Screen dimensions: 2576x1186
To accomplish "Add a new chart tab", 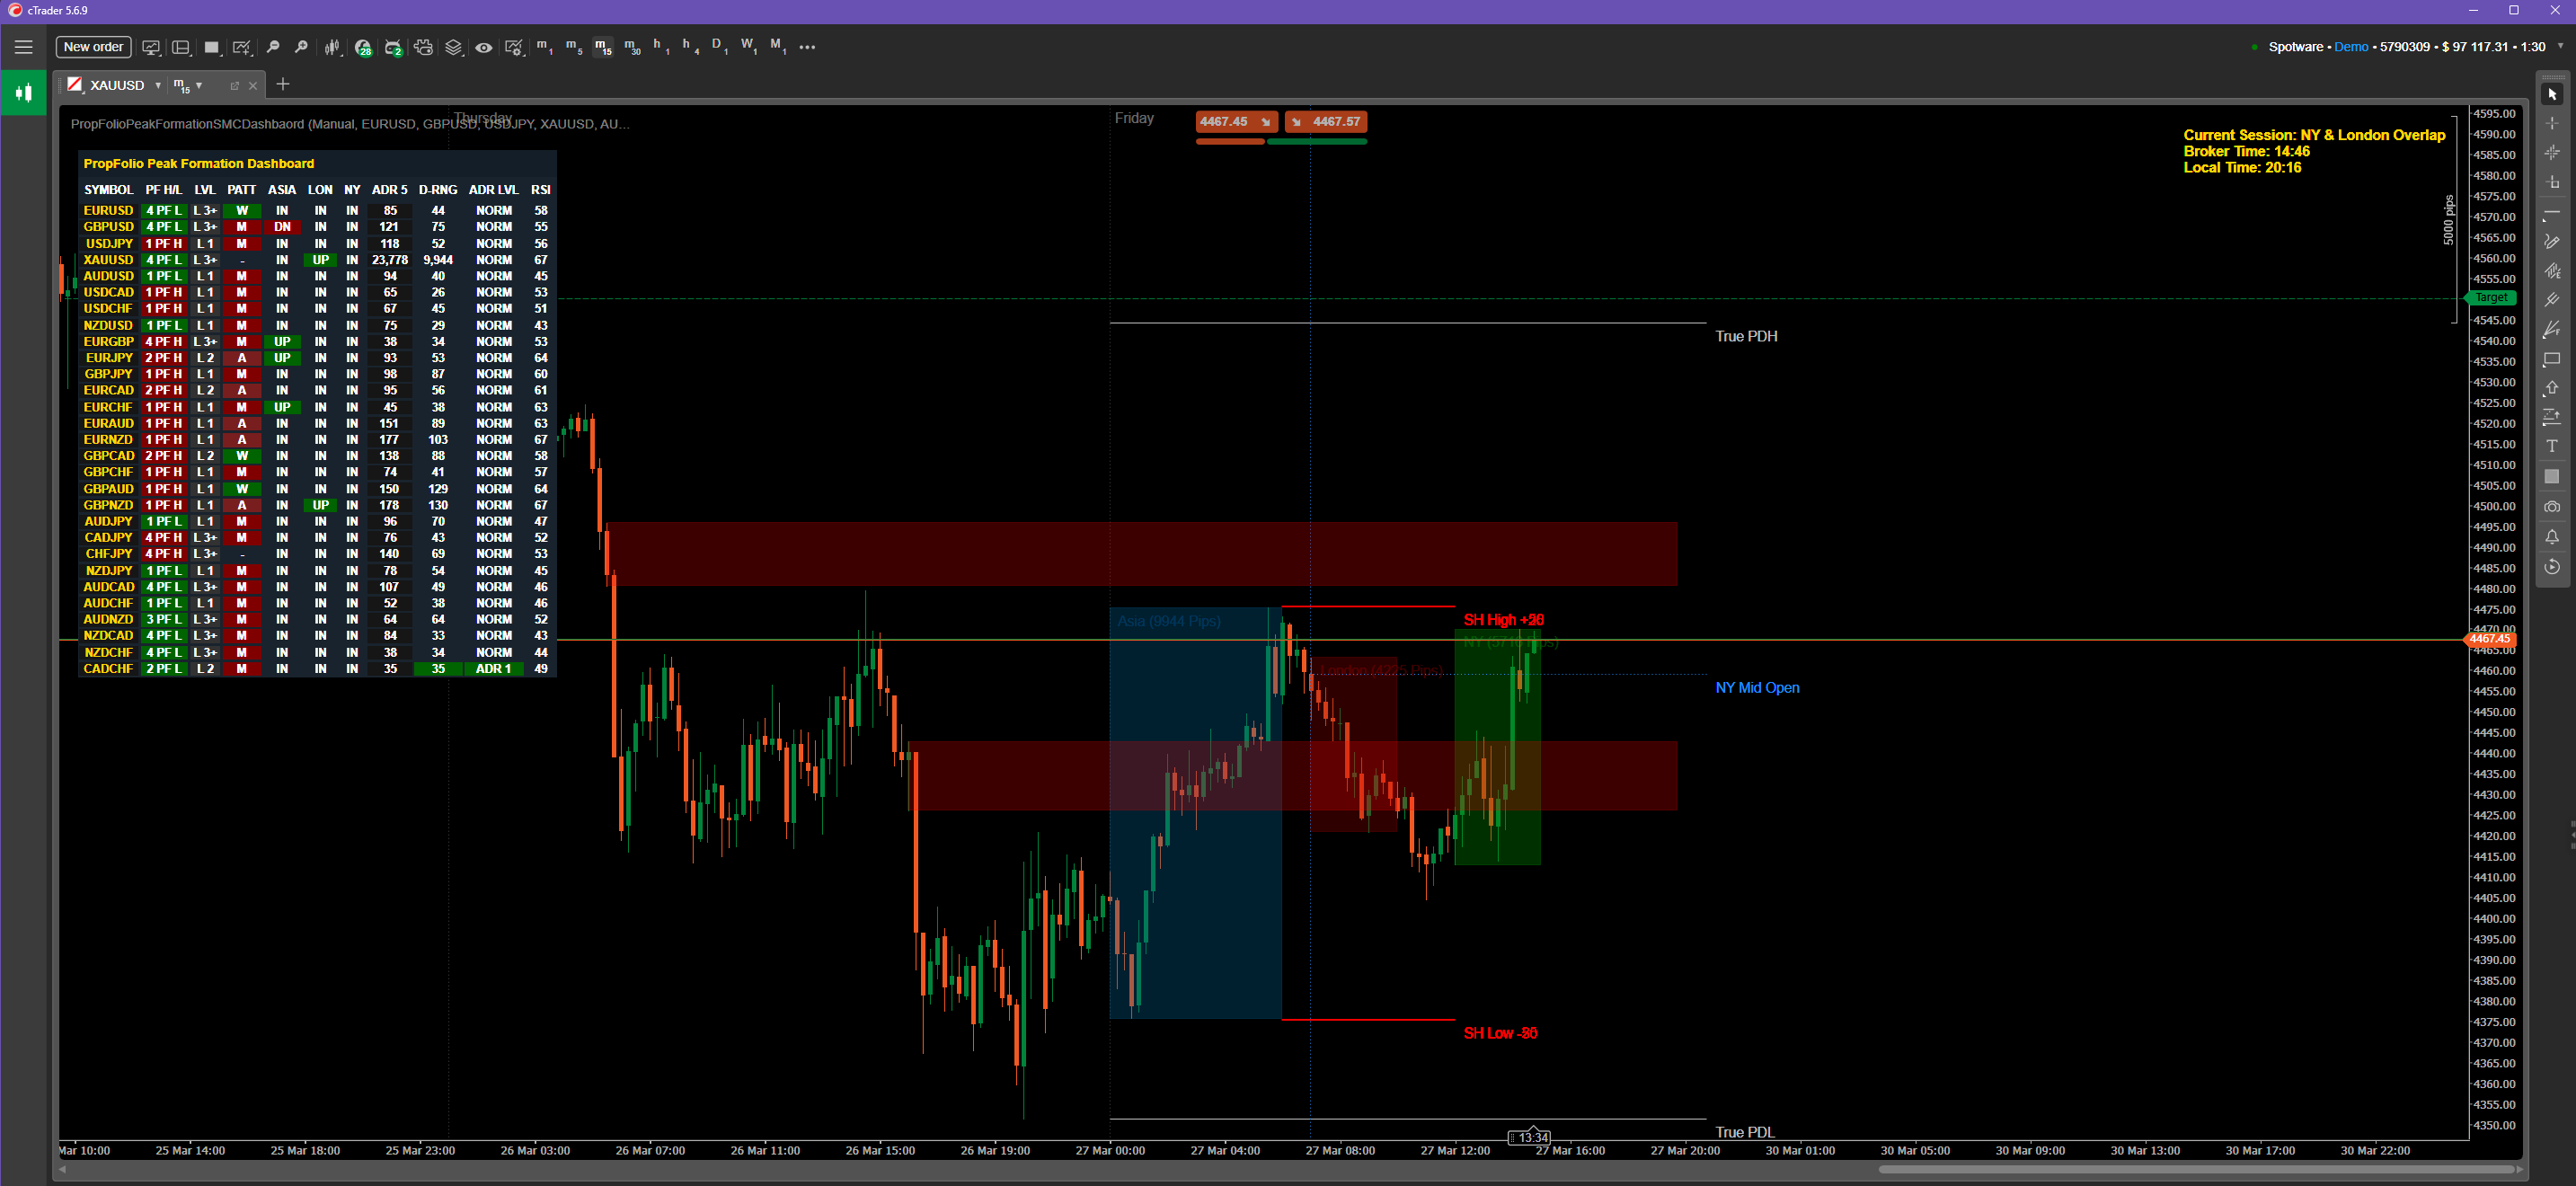I will (x=283, y=85).
